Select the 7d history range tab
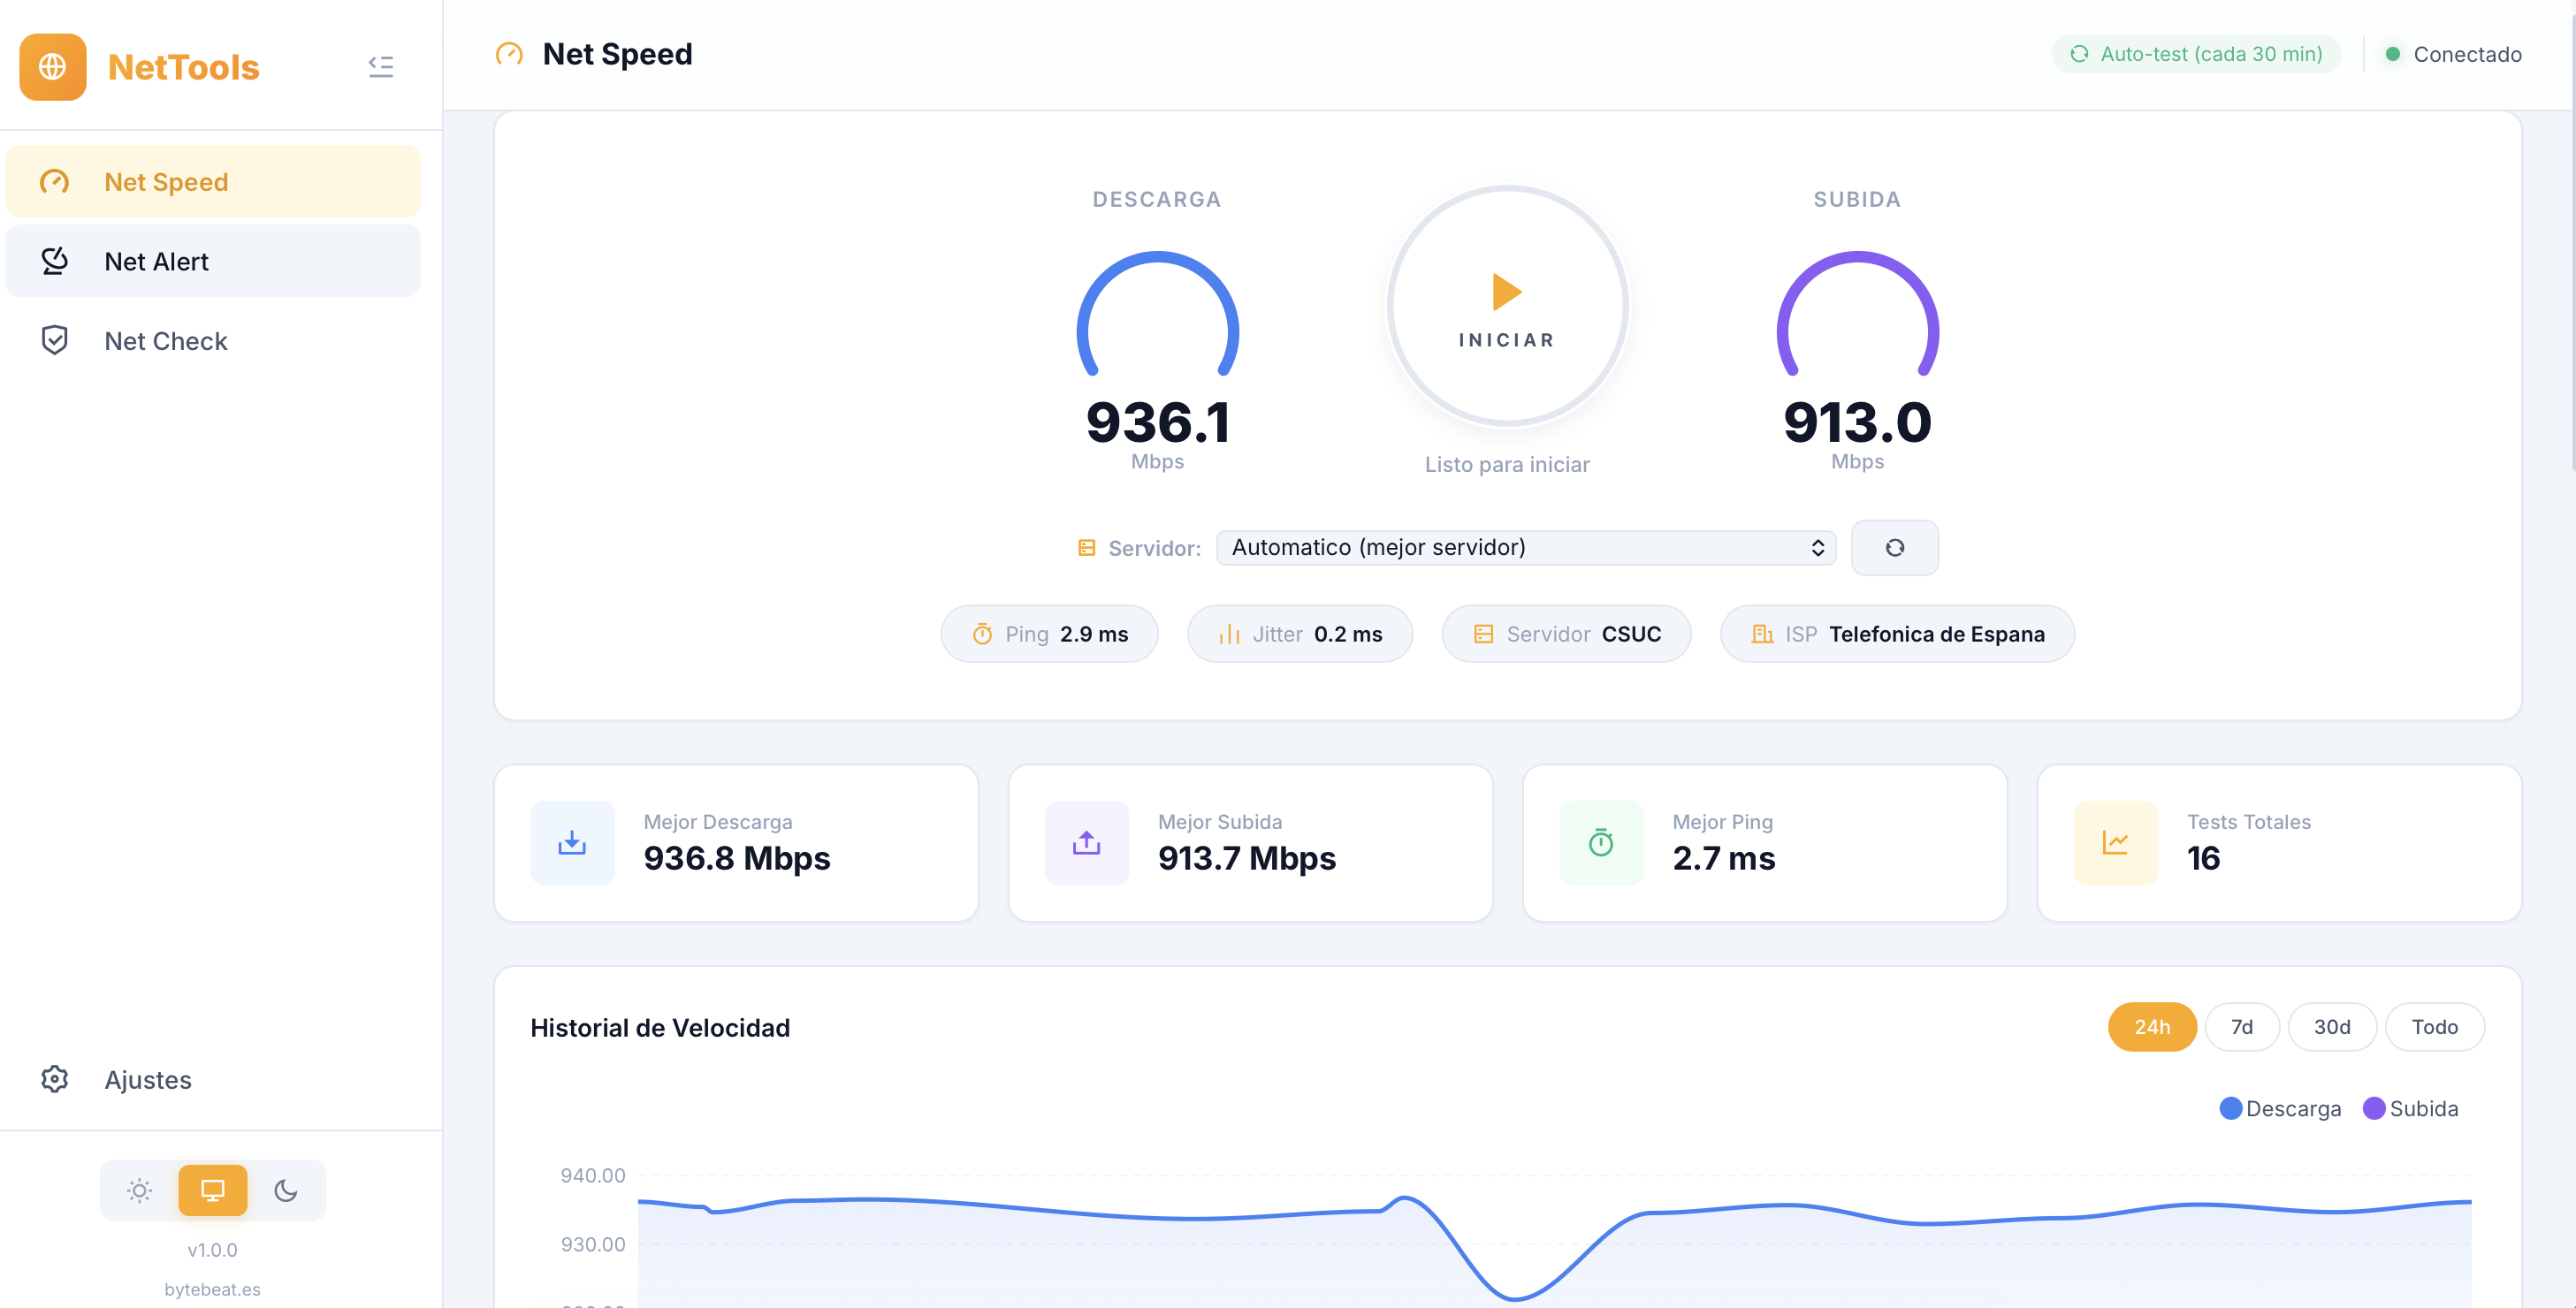Image resolution: width=2576 pixels, height=1308 pixels. 2241,1027
